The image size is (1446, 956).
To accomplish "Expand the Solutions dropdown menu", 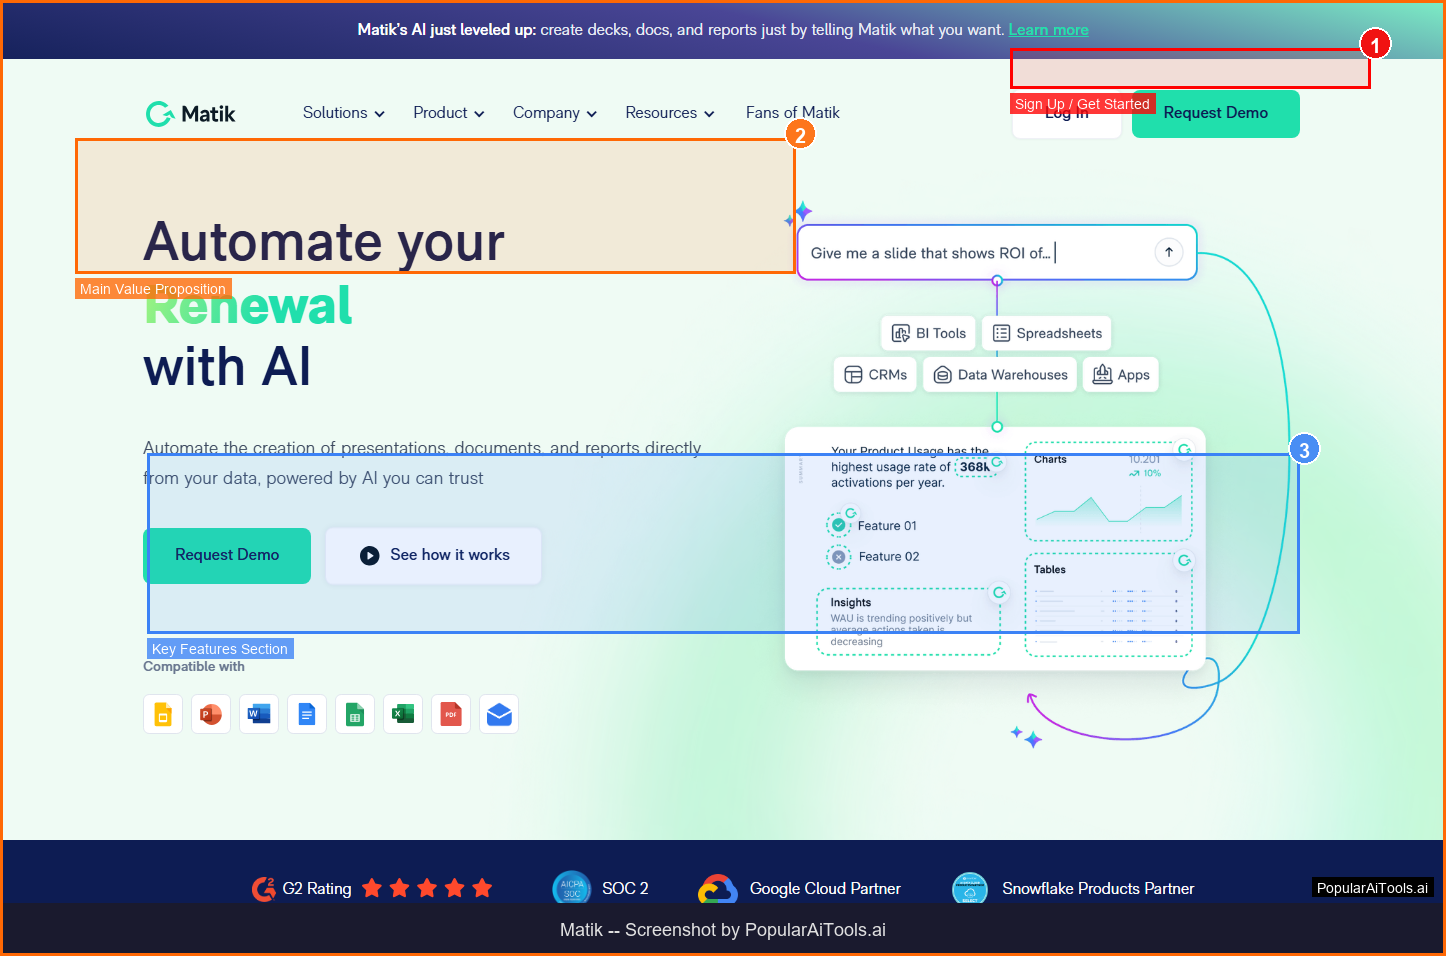I will [344, 113].
